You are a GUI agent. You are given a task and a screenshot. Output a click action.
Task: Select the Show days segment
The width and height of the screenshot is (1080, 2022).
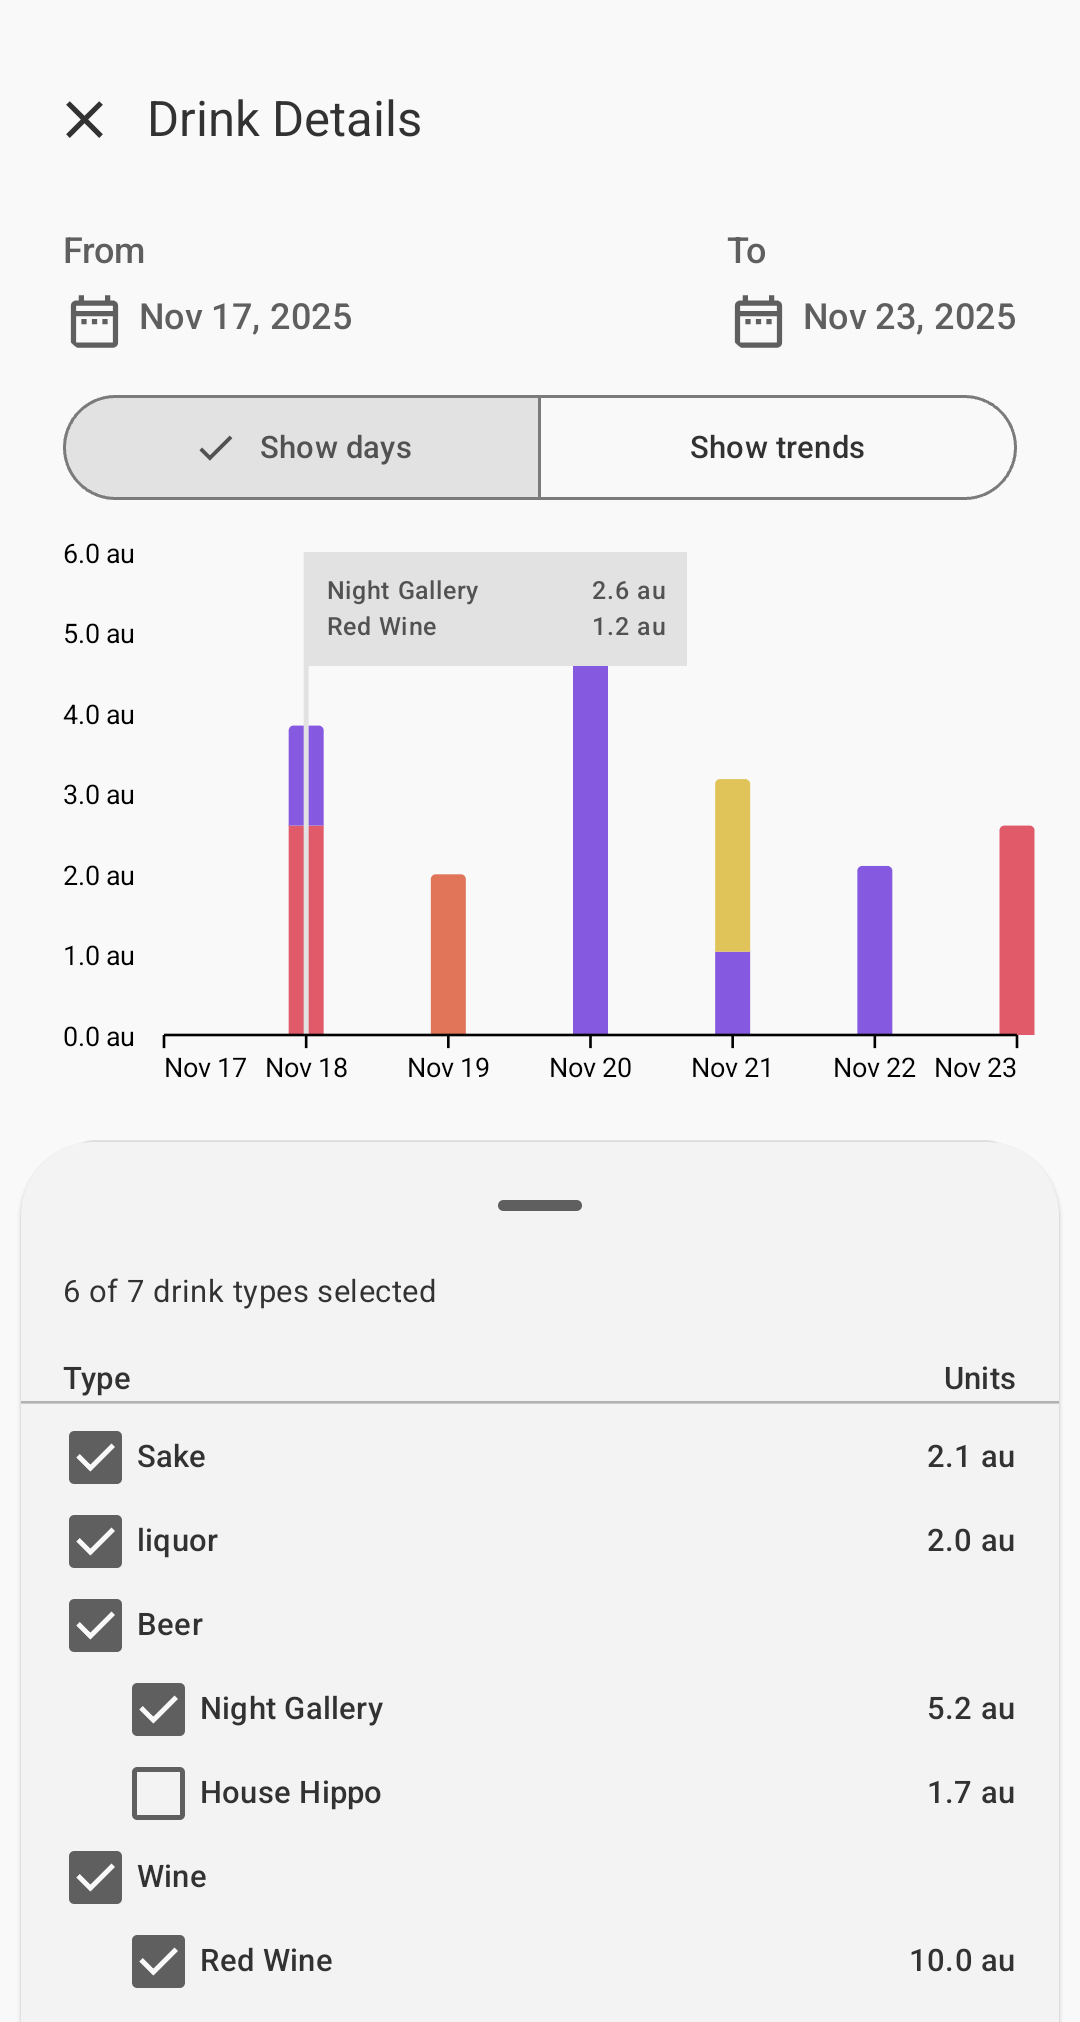(302, 447)
